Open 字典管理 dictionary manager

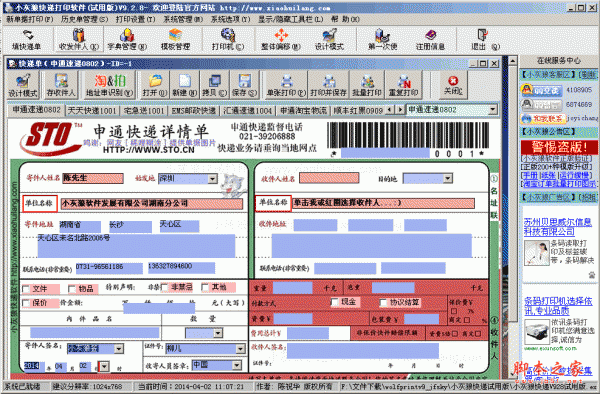pos(127,40)
